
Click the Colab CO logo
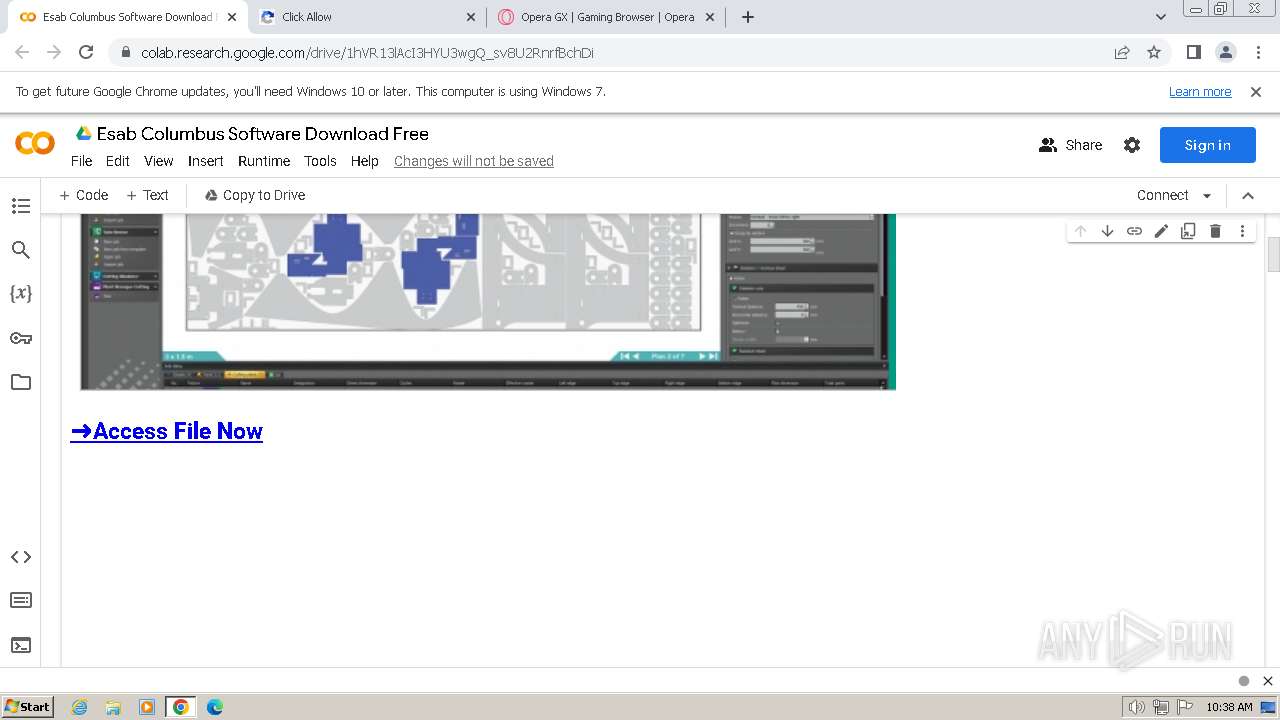[35, 144]
